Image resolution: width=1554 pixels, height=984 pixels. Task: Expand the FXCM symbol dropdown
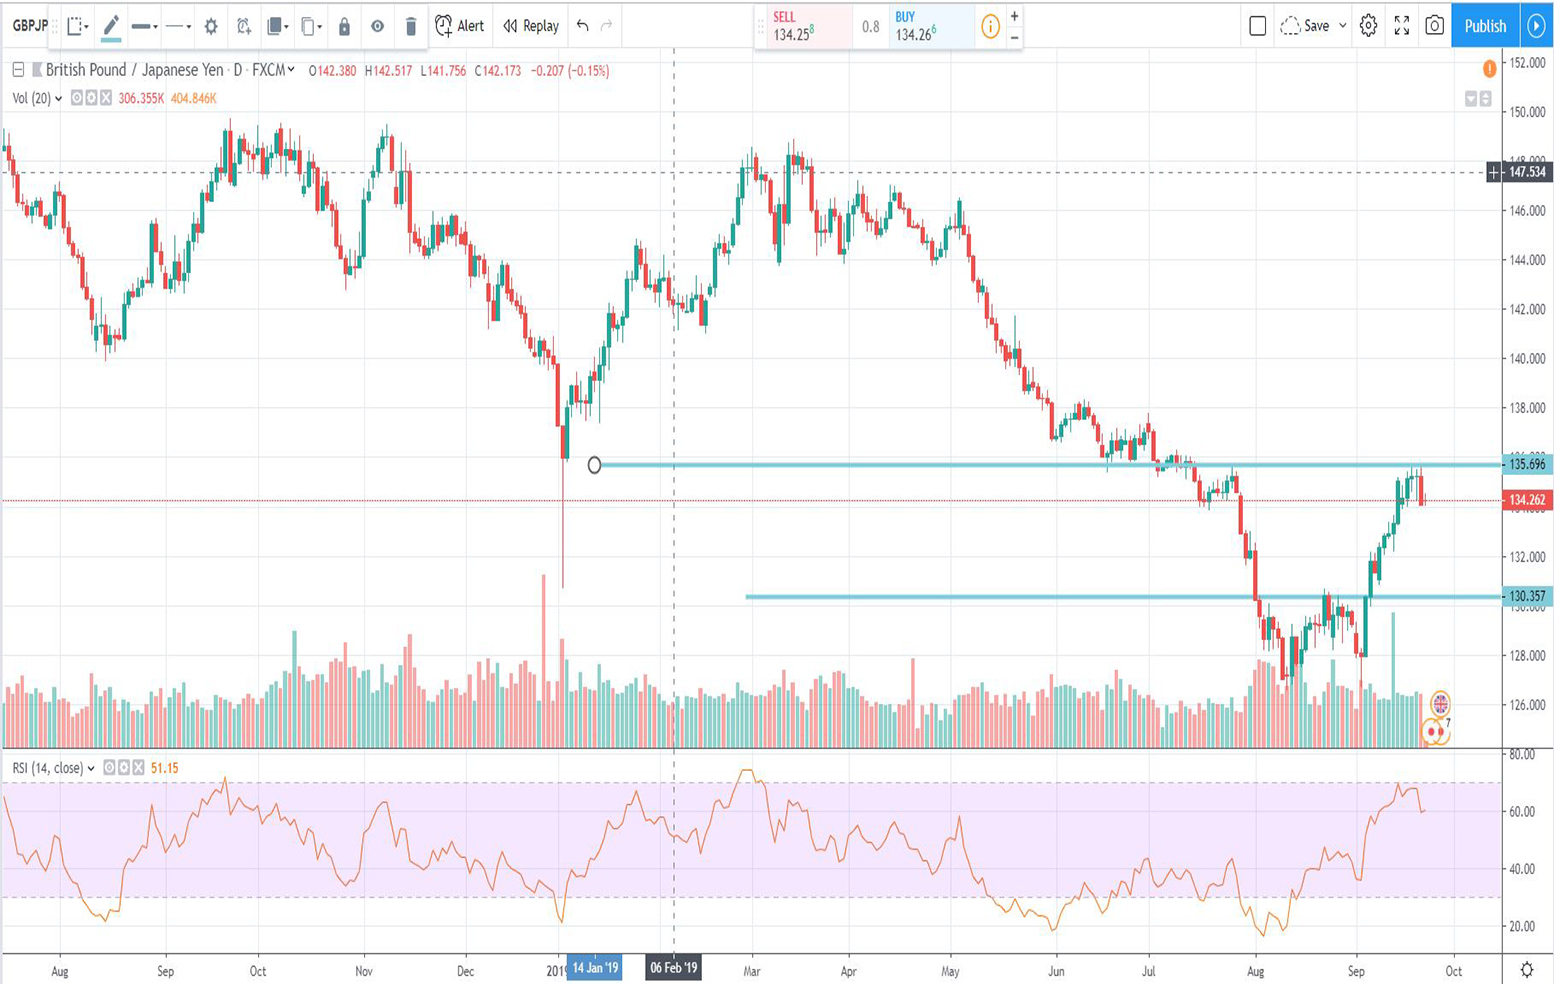(x=292, y=70)
